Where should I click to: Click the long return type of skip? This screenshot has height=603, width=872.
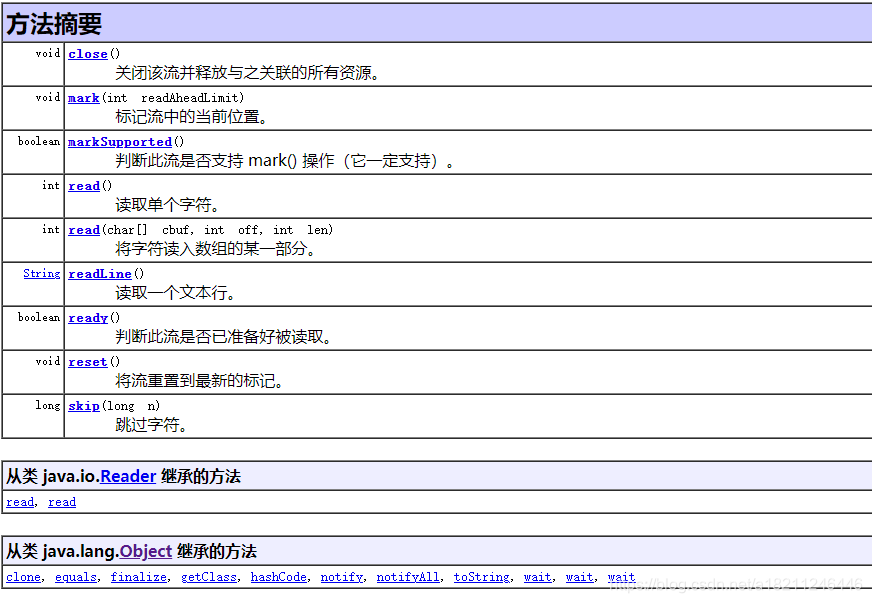[x=48, y=406]
